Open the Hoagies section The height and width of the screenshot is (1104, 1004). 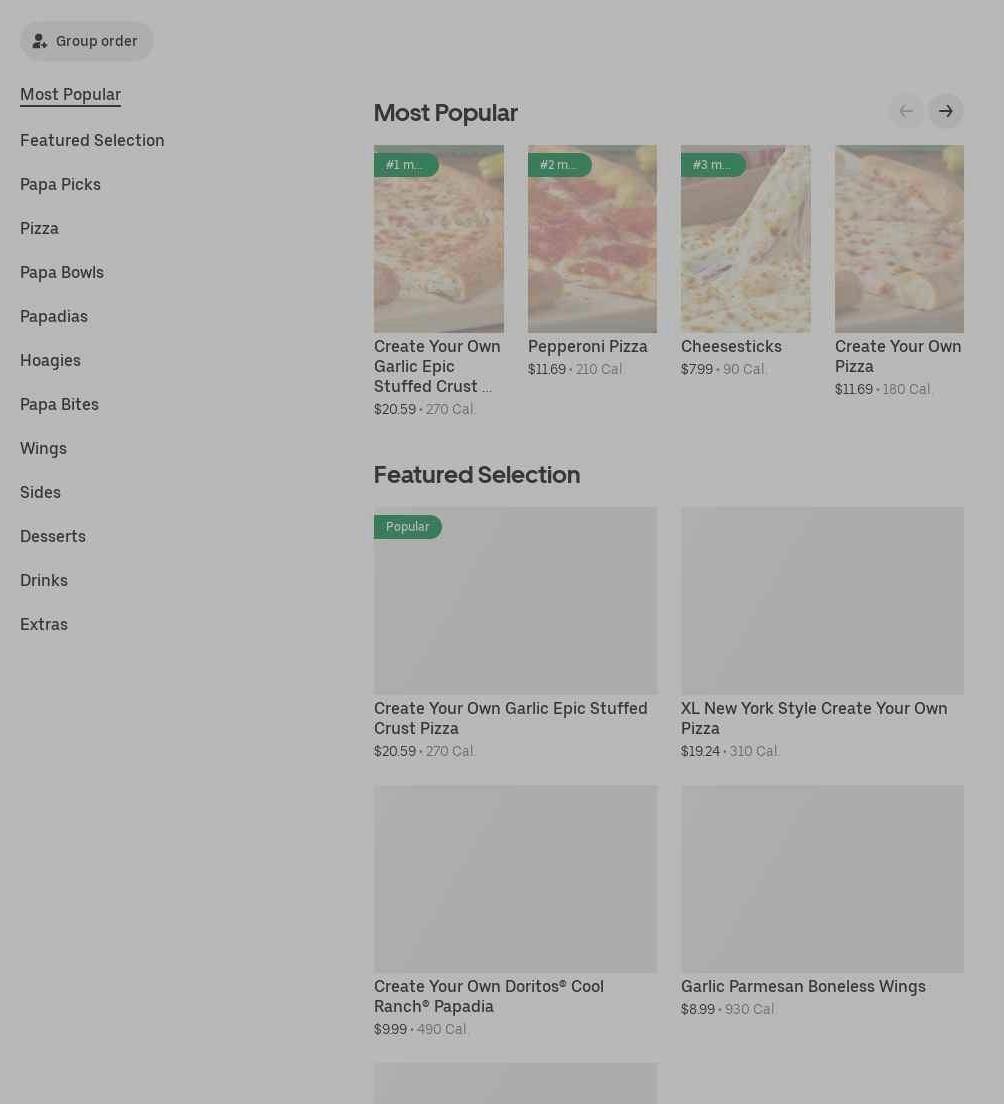coord(50,360)
